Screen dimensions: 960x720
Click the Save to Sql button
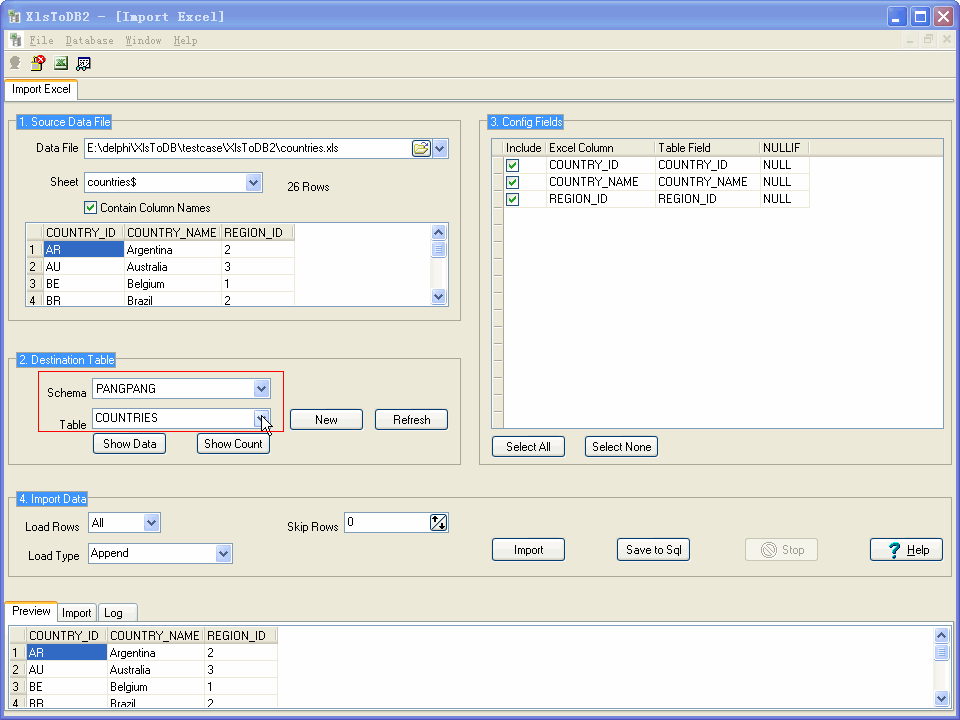pos(653,550)
